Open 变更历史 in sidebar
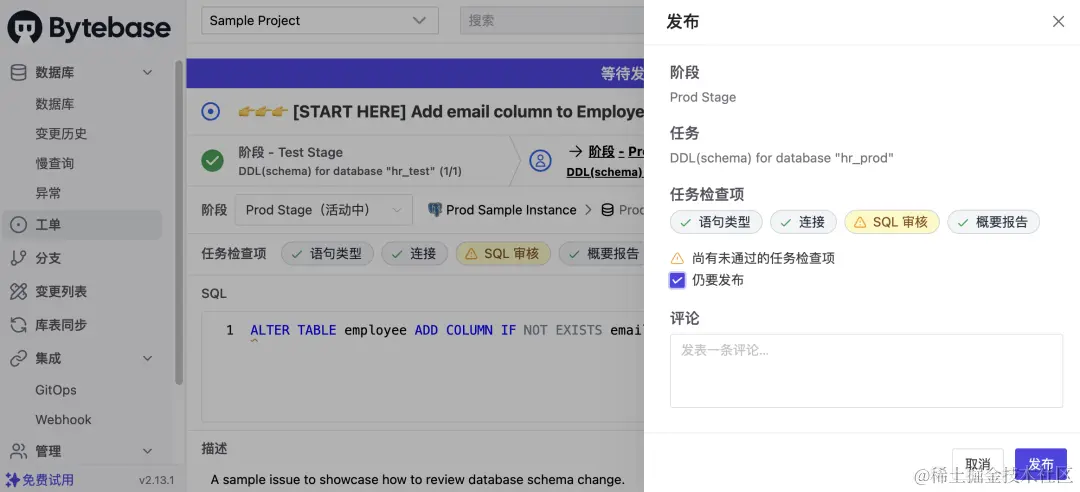The width and height of the screenshot is (1080, 492). (61, 134)
